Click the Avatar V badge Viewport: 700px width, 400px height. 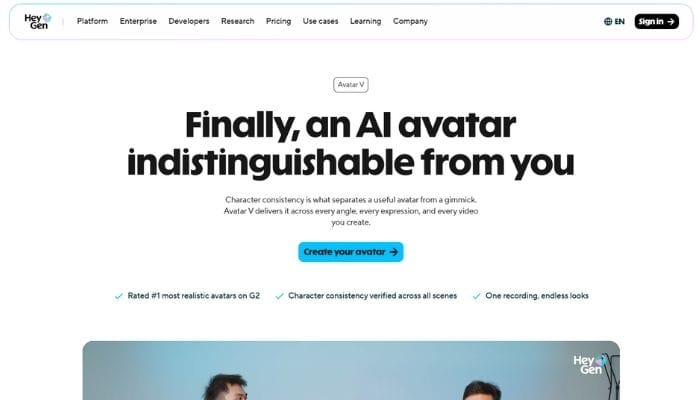pyautogui.click(x=351, y=85)
